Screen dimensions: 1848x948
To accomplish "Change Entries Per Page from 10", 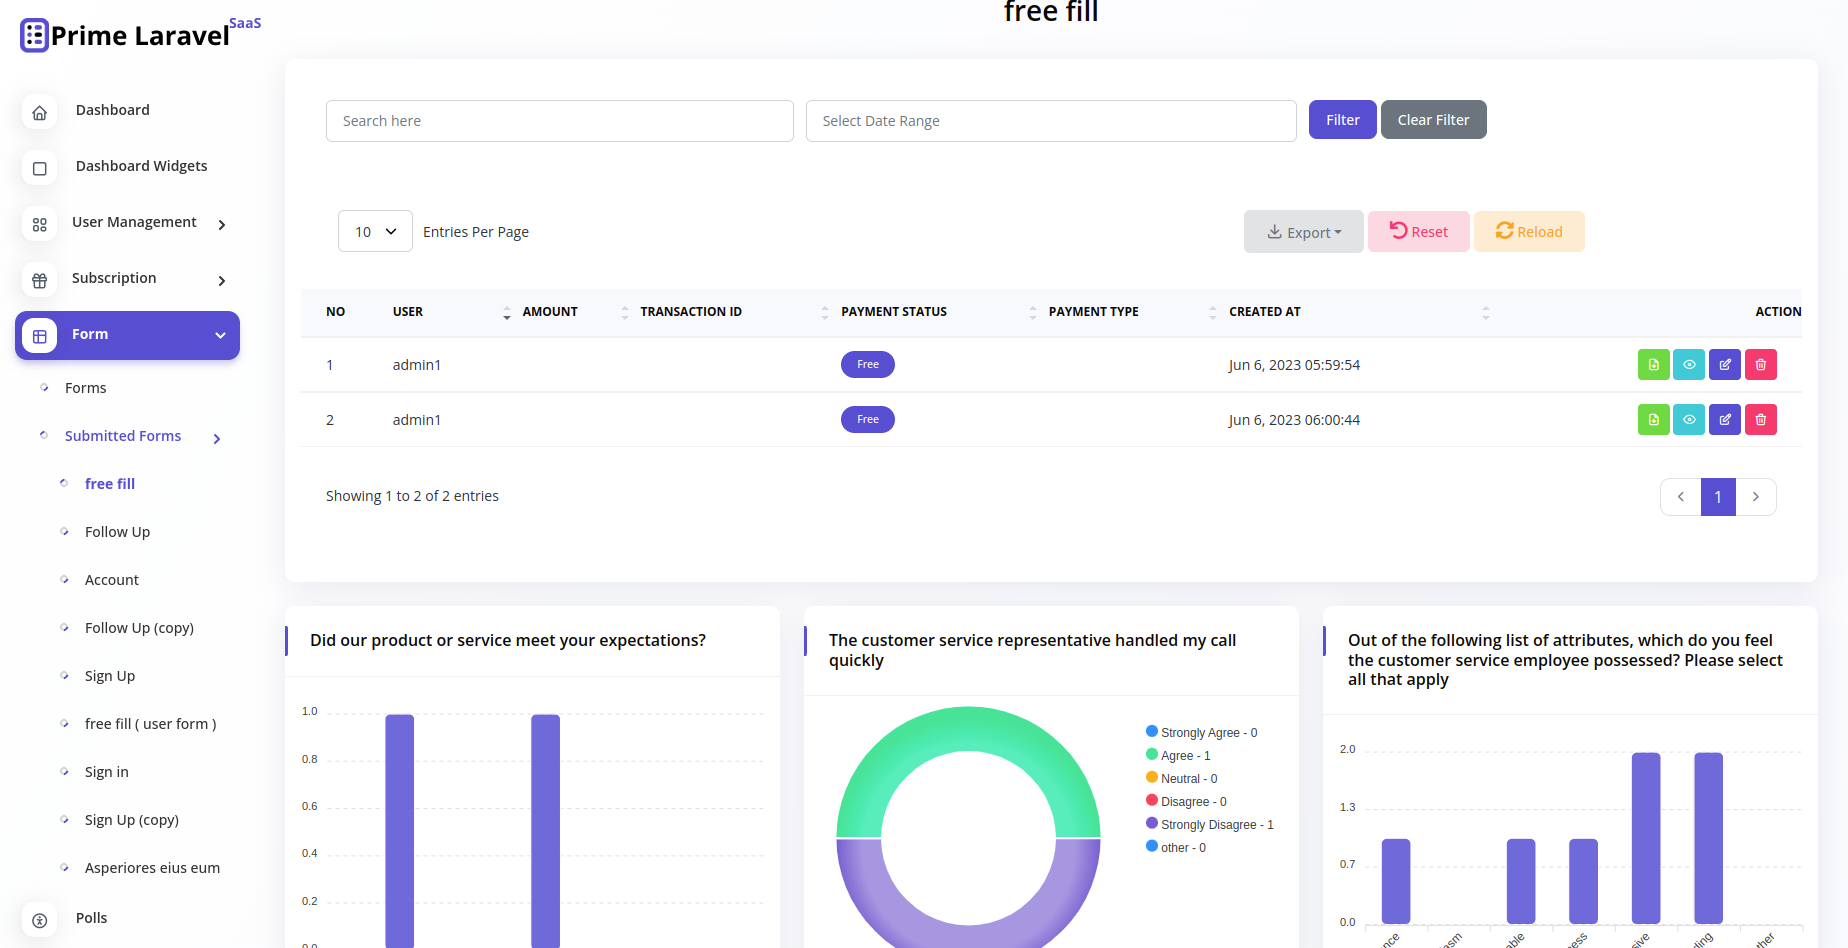I will click(x=375, y=231).
